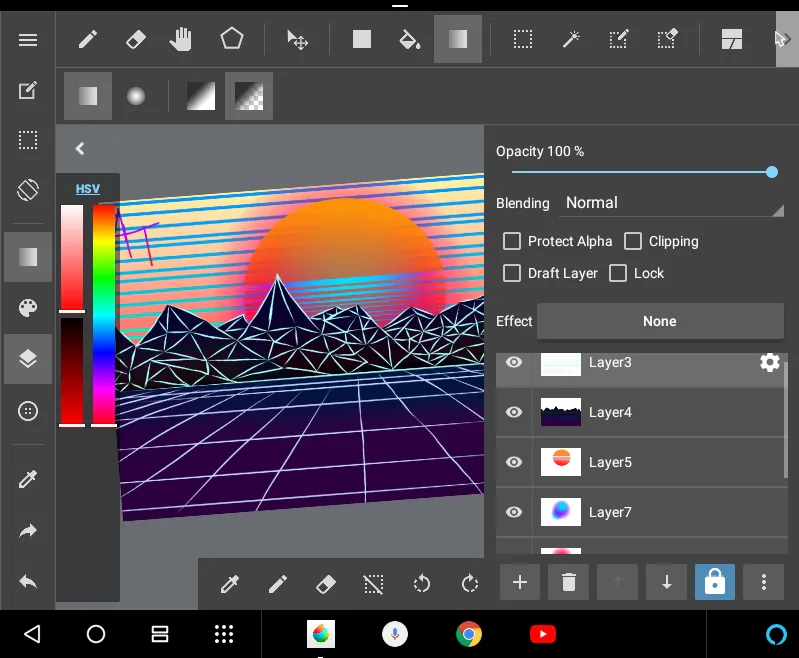This screenshot has width=799, height=658.
Task: Click the saturation gradient bar
Action: click(72, 258)
